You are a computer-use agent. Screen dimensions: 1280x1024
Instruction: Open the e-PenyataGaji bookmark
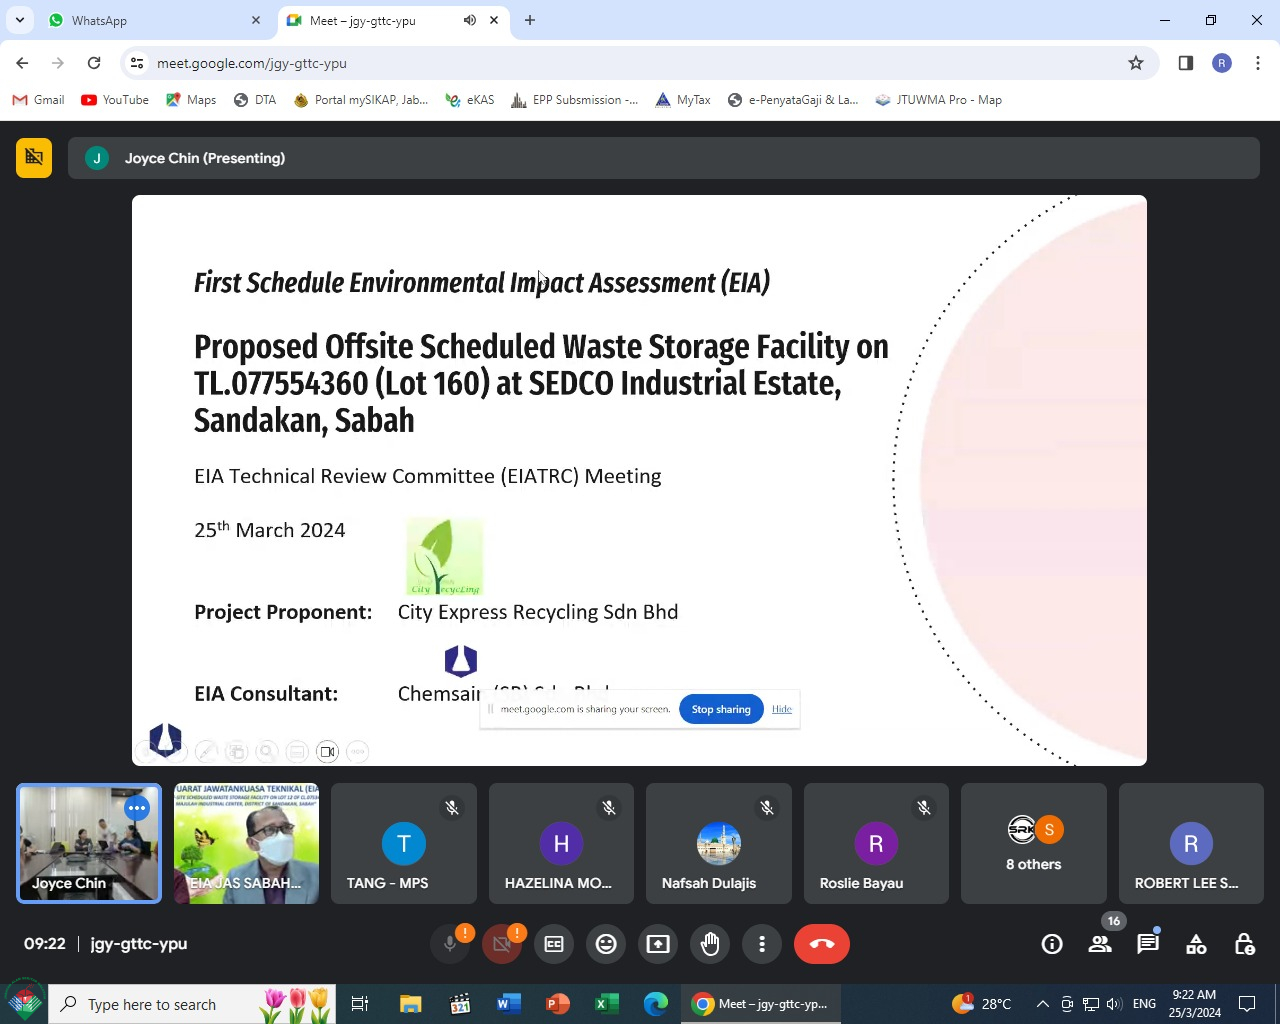click(x=793, y=100)
